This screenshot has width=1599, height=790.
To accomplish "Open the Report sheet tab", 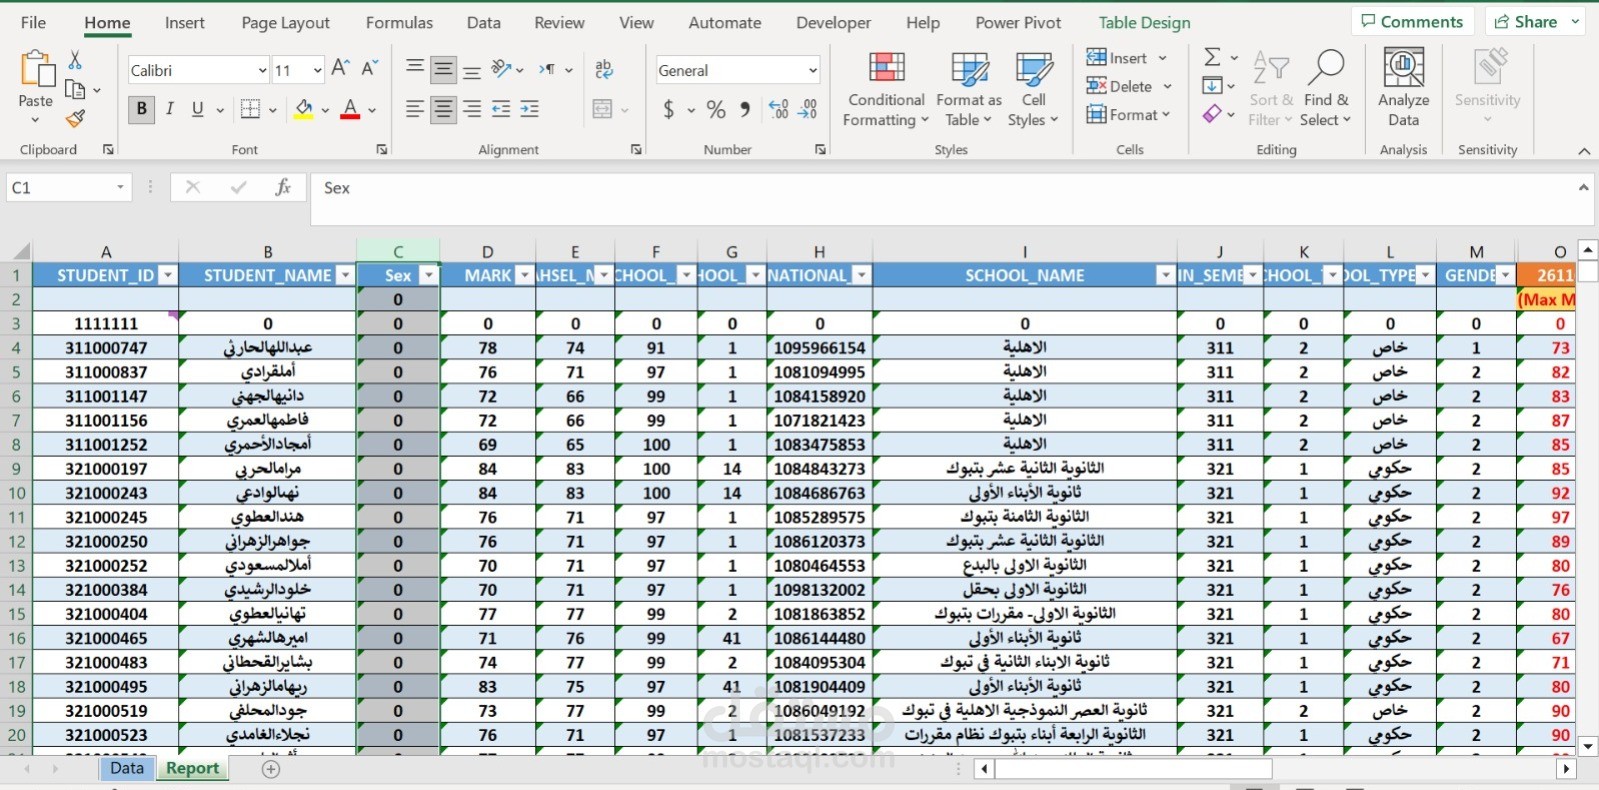I will 192,768.
